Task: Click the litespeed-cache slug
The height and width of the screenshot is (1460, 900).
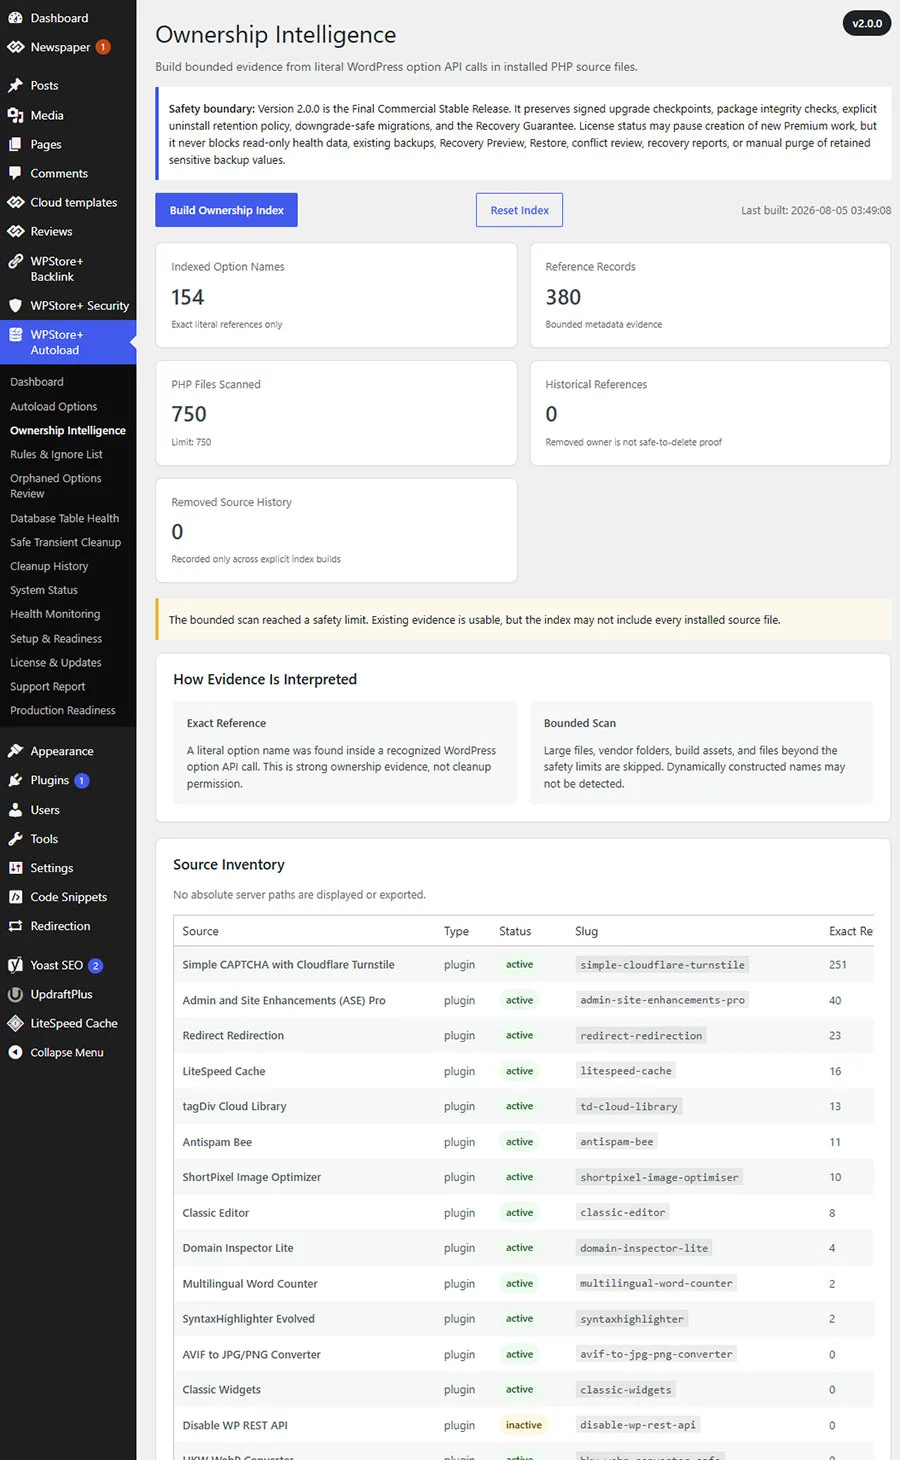Action: pos(626,1071)
